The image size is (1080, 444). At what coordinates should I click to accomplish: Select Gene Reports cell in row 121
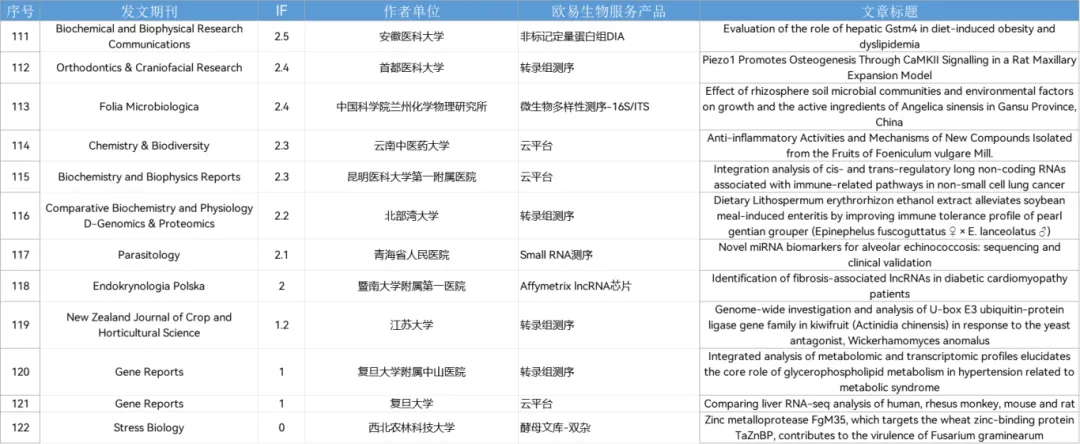(149, 404)
